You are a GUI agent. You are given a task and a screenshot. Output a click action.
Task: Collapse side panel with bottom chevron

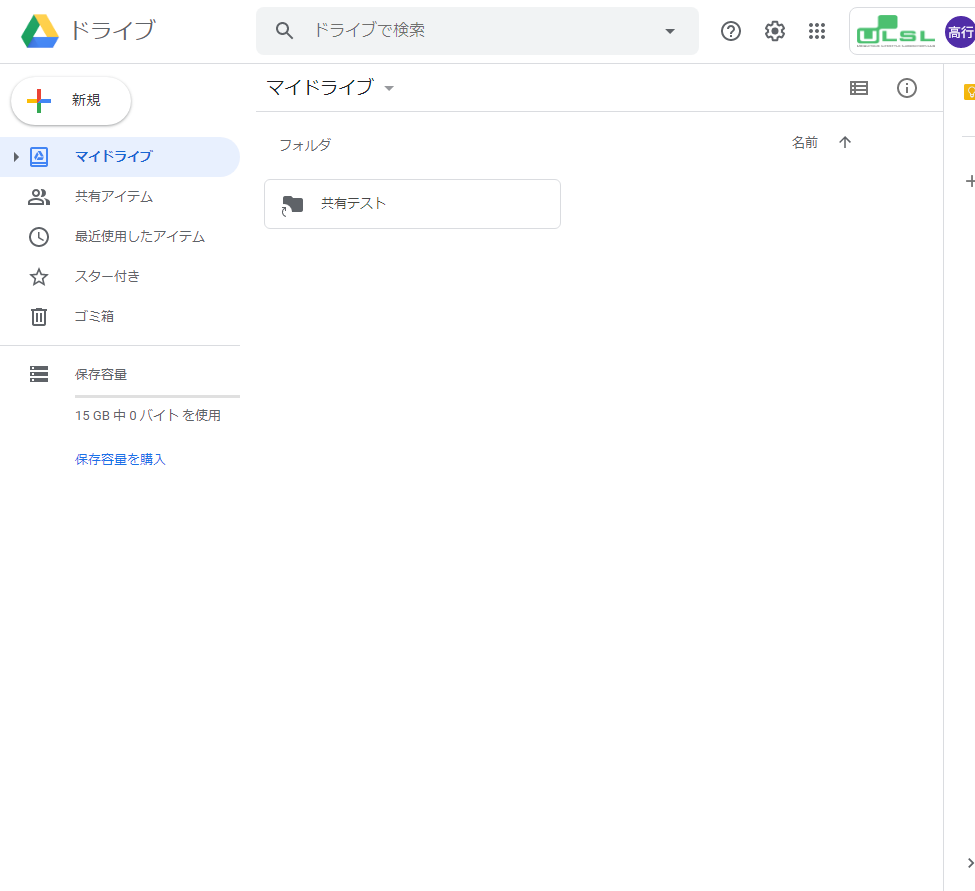[970, 863]
